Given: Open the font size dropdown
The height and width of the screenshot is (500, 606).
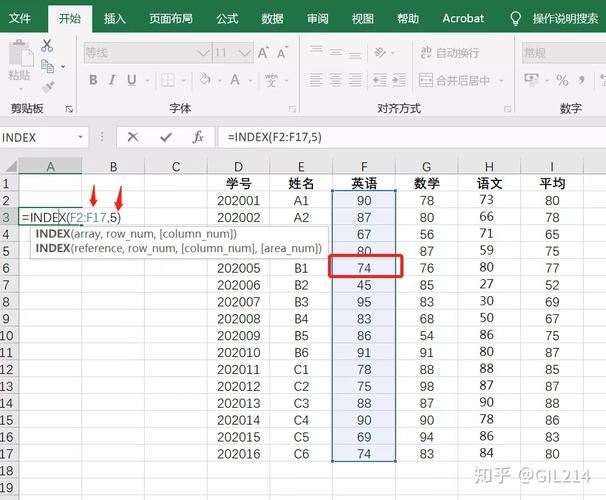Looking at the screenshot, I should tap(245, 53).
